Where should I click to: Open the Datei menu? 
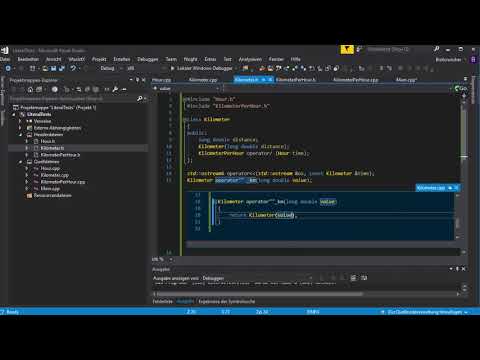click(x=5, y=59)
